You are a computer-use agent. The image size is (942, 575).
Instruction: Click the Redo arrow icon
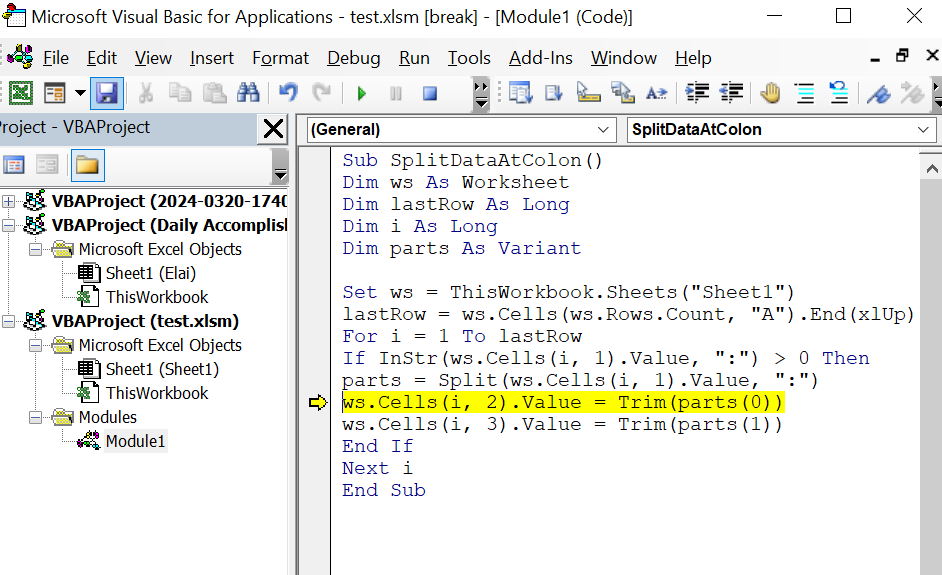pos(322,93)
